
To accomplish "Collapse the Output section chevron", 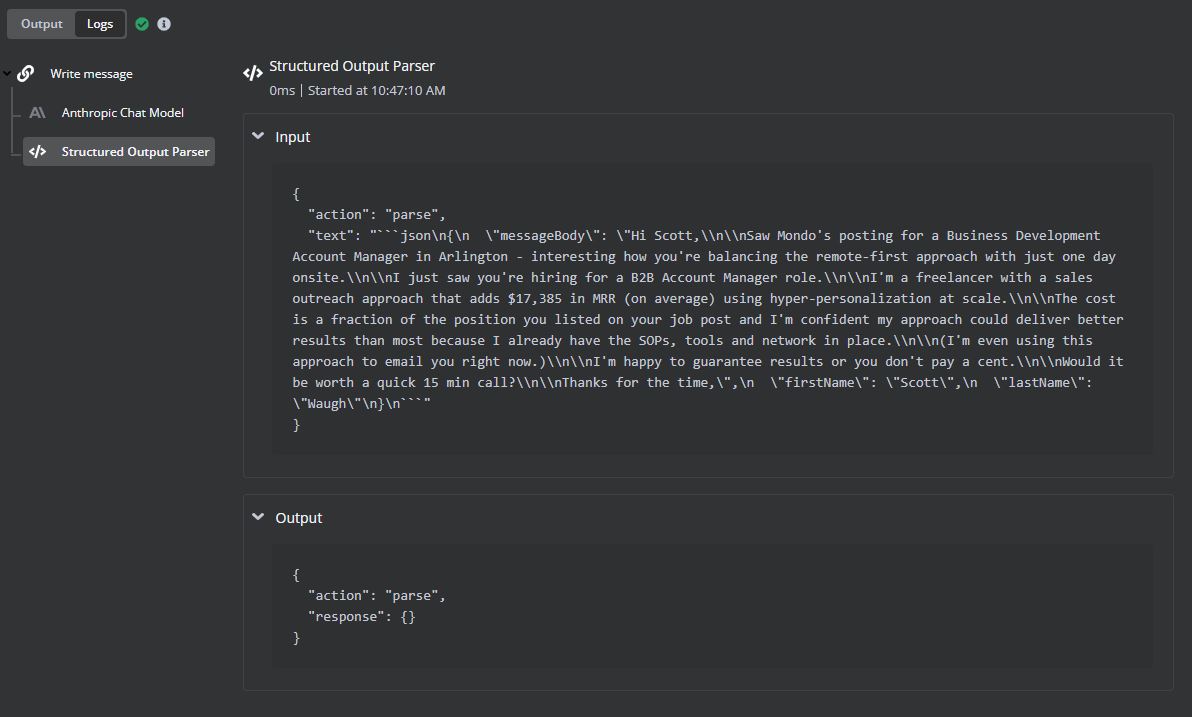I will pyautogui.click(x=258, y=517).
